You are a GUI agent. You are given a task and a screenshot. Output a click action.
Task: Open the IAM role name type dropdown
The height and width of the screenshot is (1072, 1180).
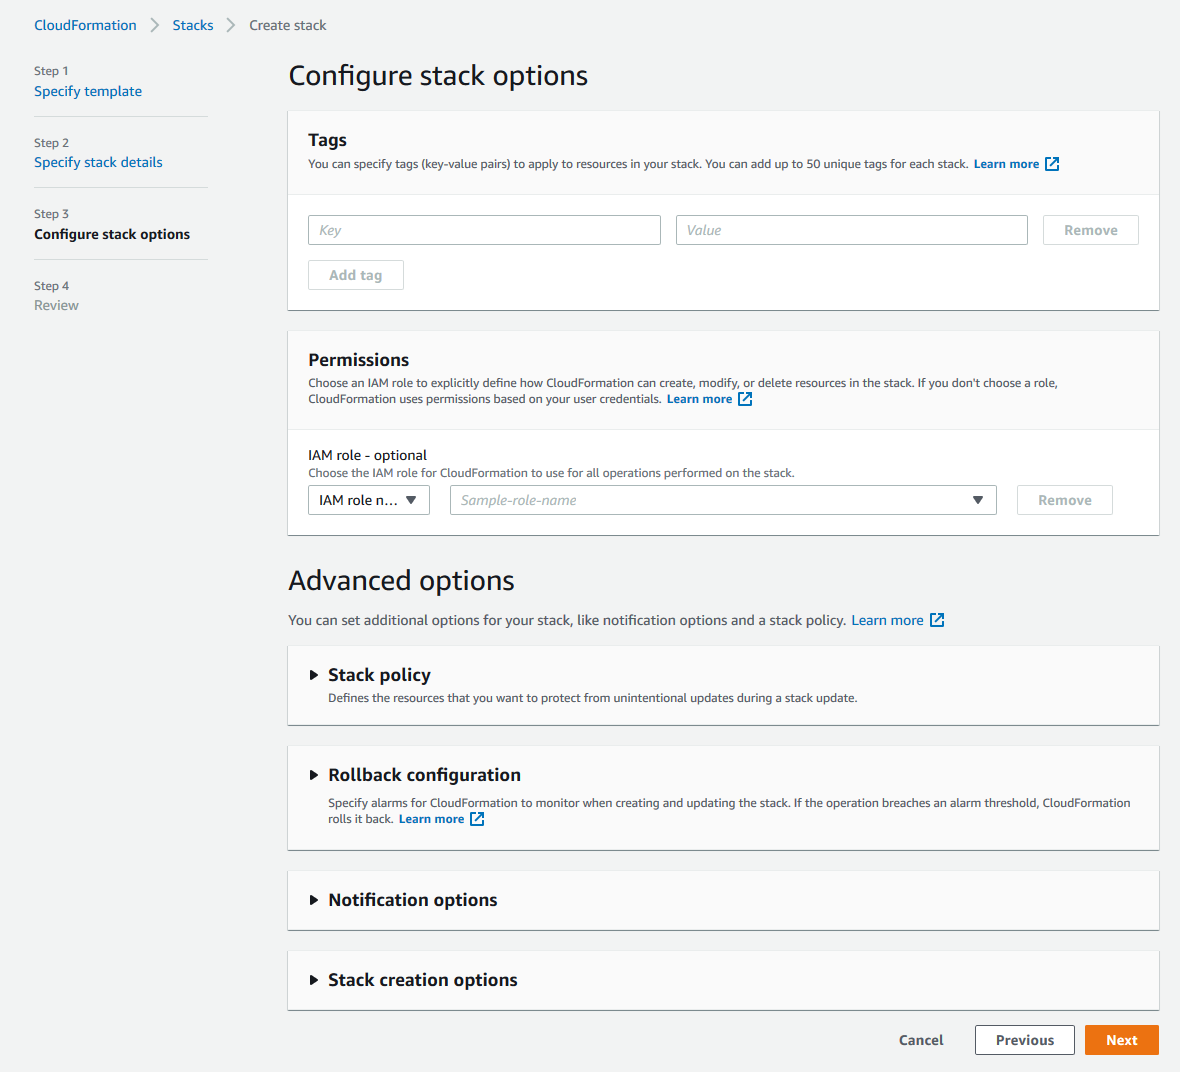[x=369, y=500]
